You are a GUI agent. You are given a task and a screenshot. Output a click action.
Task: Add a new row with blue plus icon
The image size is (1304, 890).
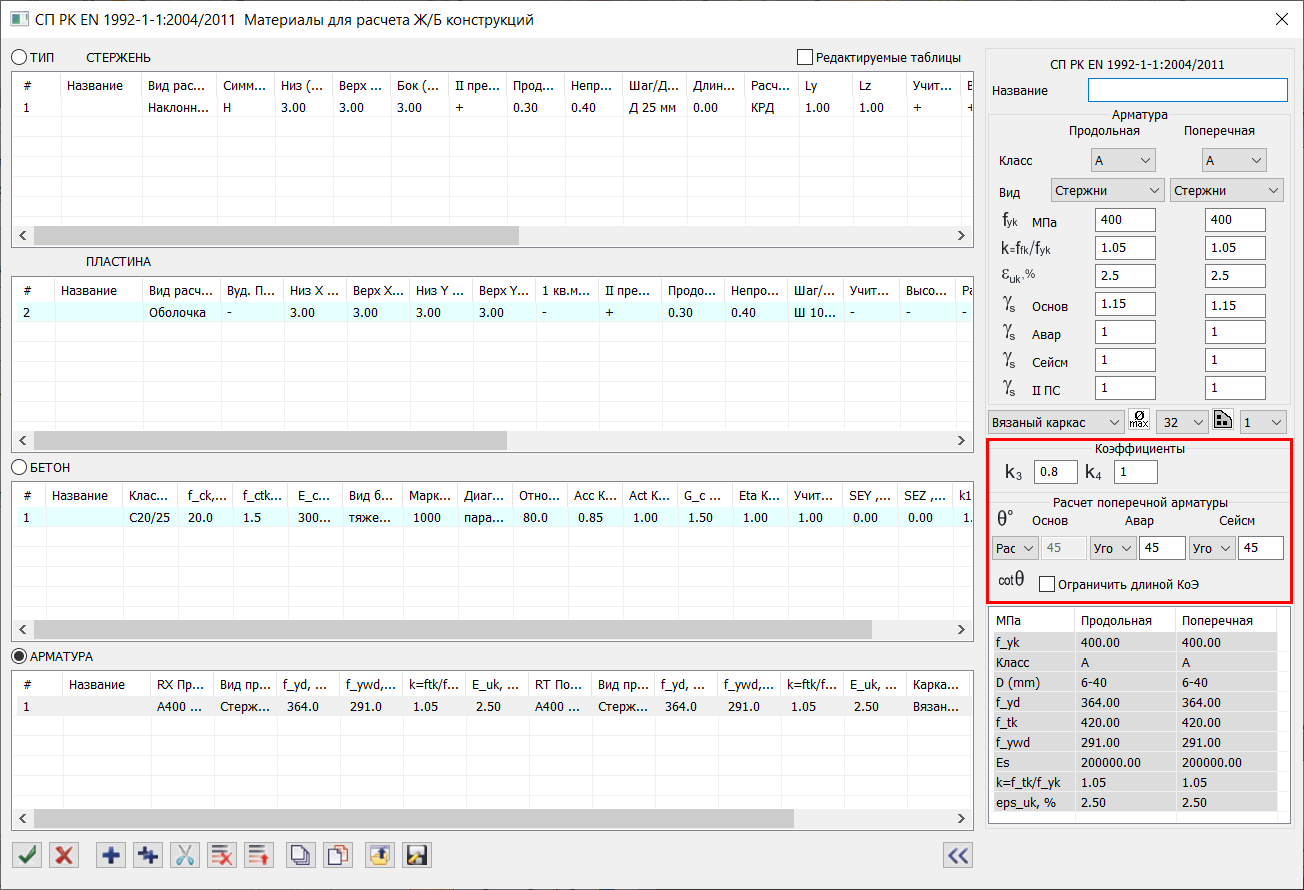point(111,855)
